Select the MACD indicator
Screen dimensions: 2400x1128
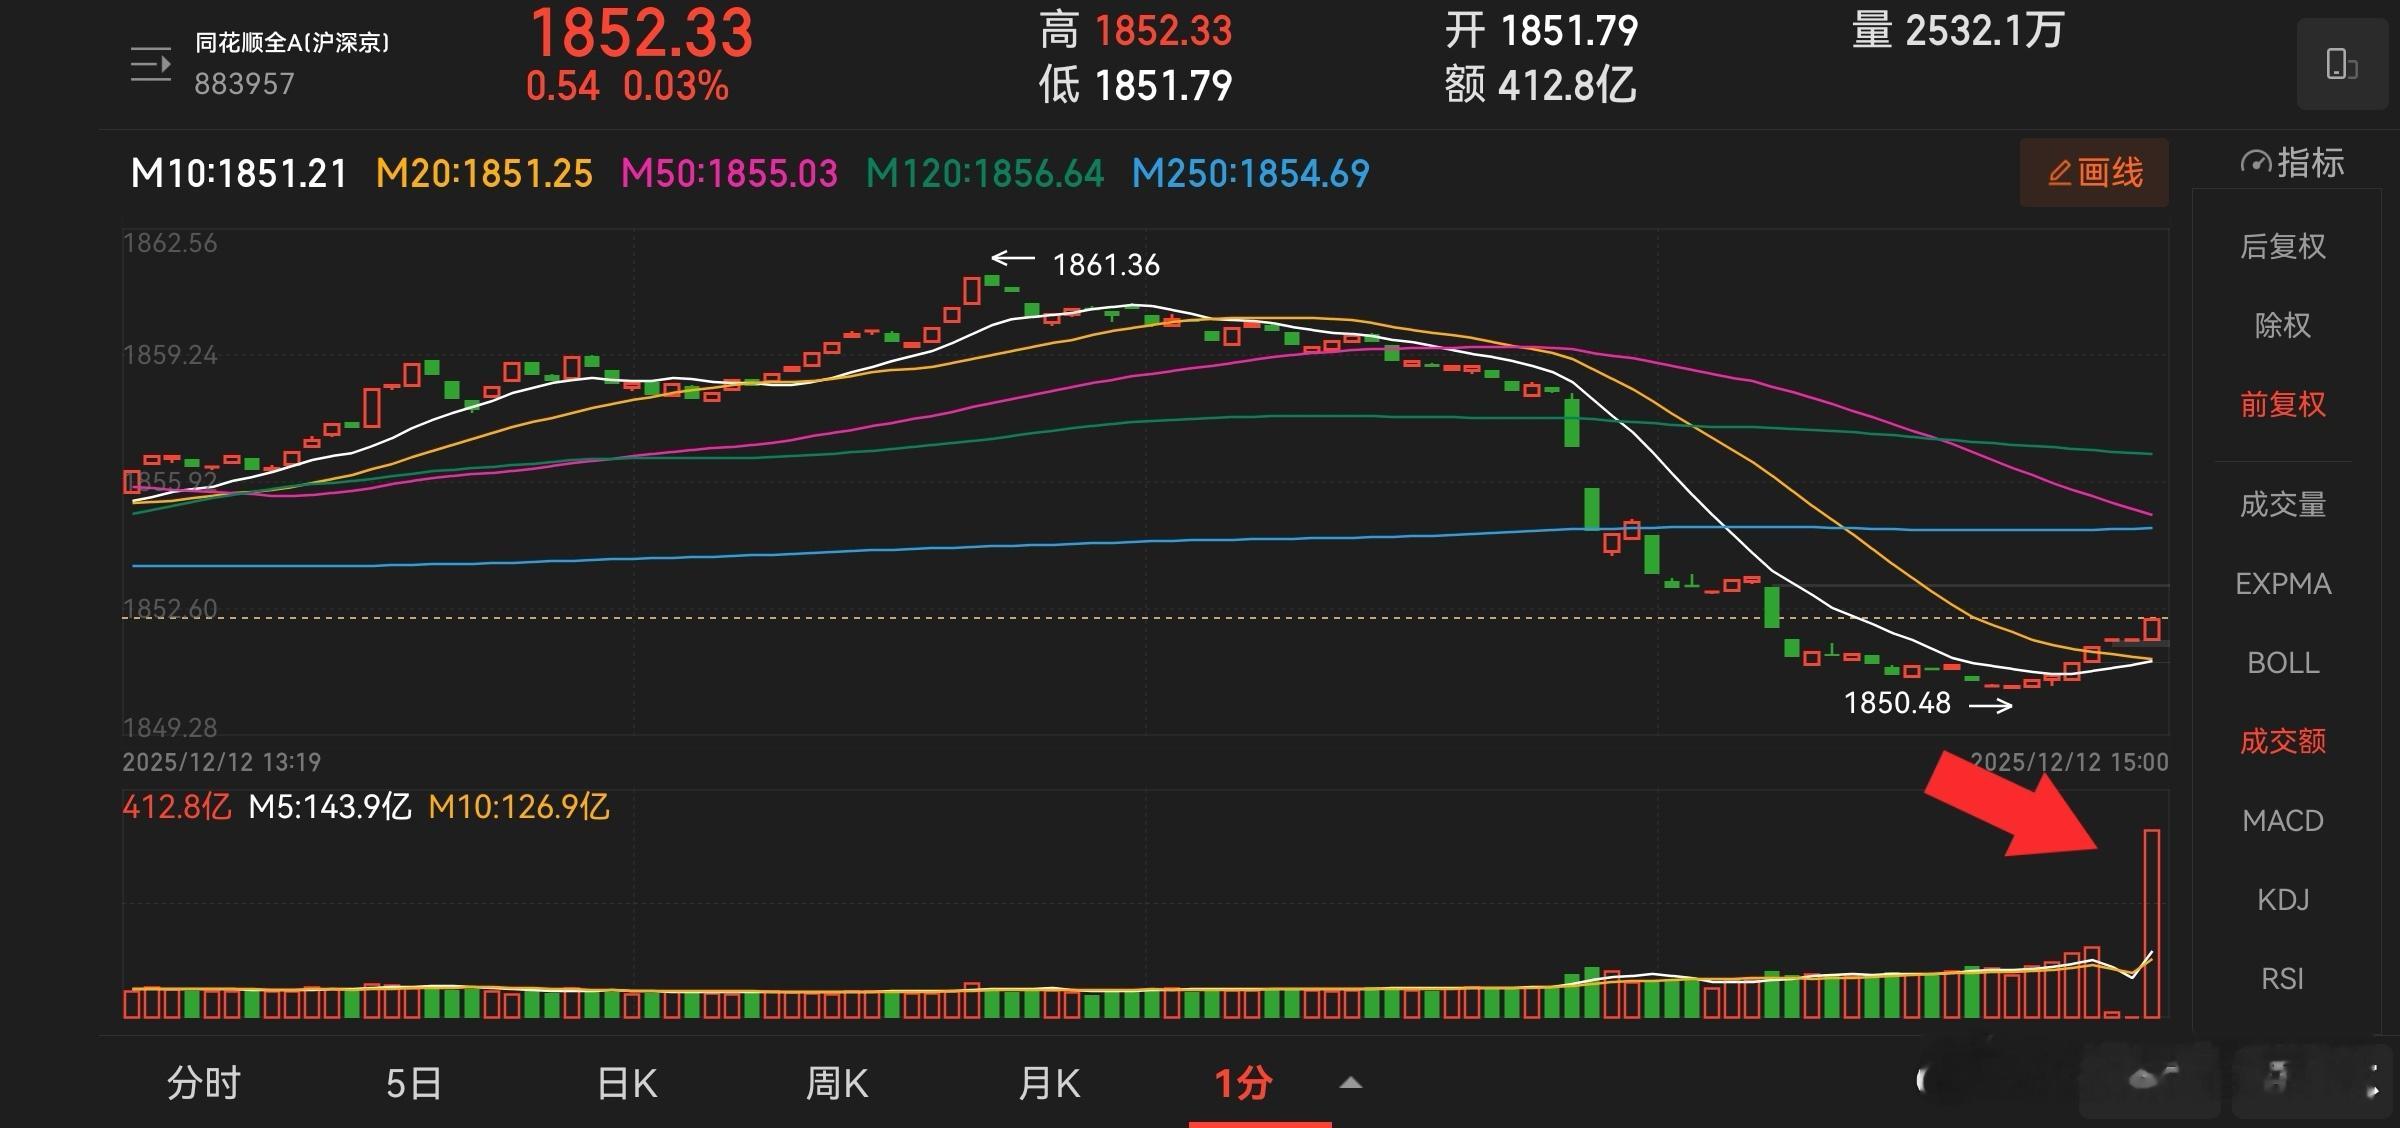(x=2282, y=821)
